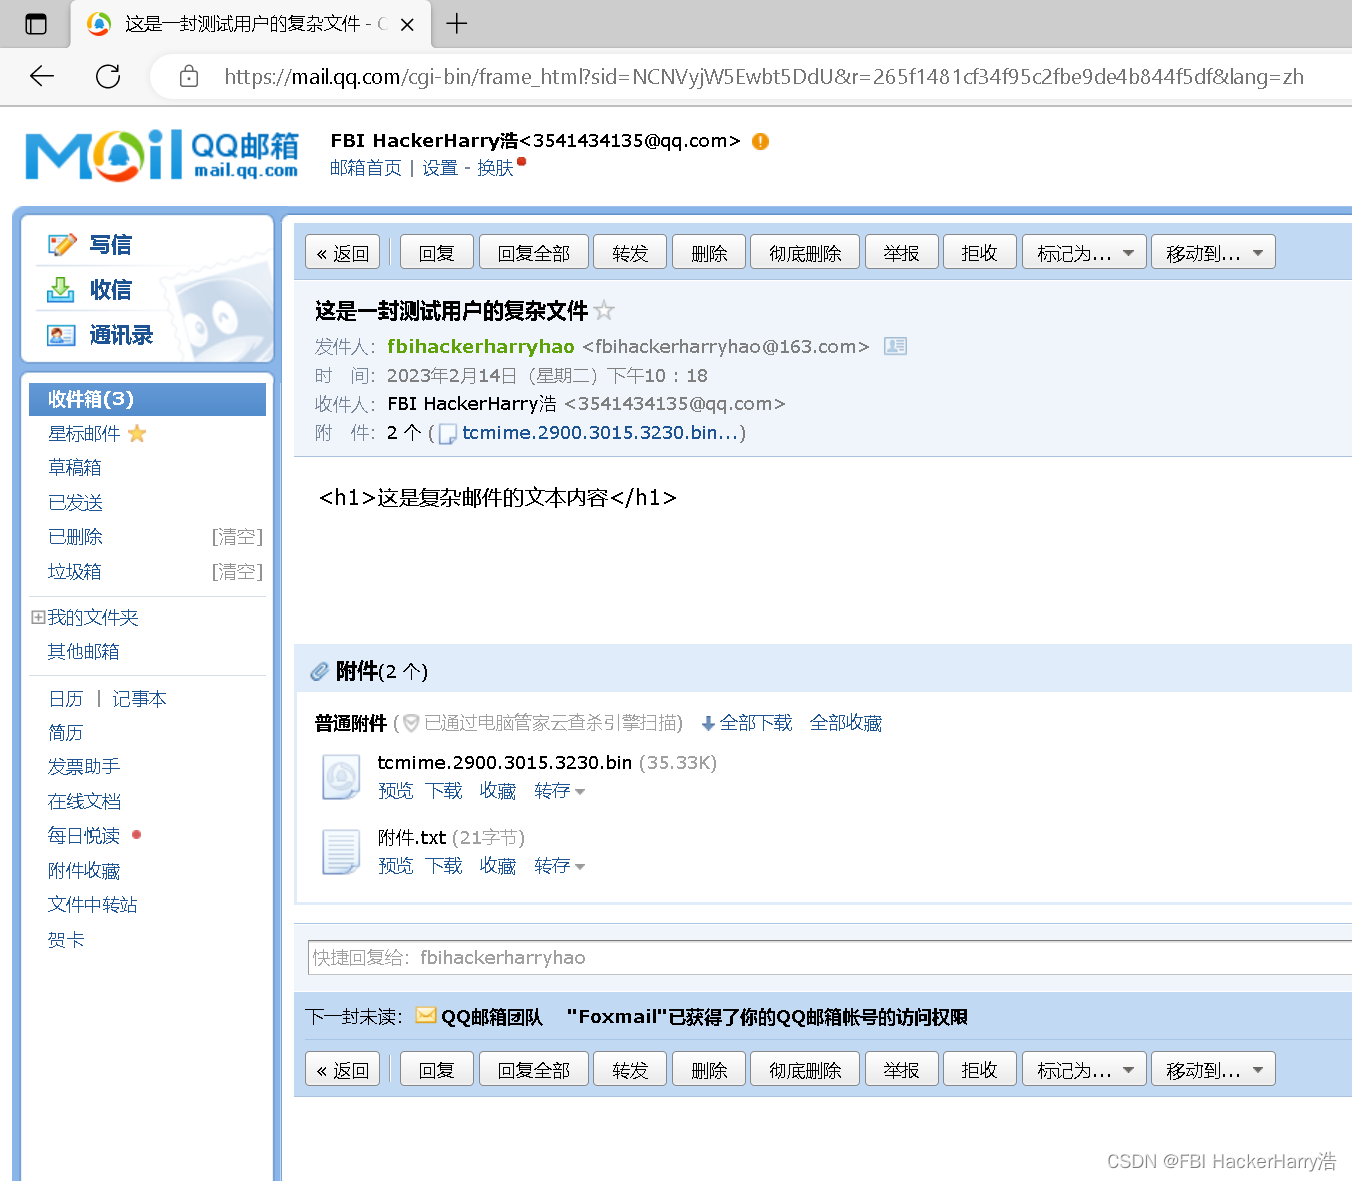Click the 附件.txt file icon
This screenshot has height=1181, width=1352.
point(341,852)
